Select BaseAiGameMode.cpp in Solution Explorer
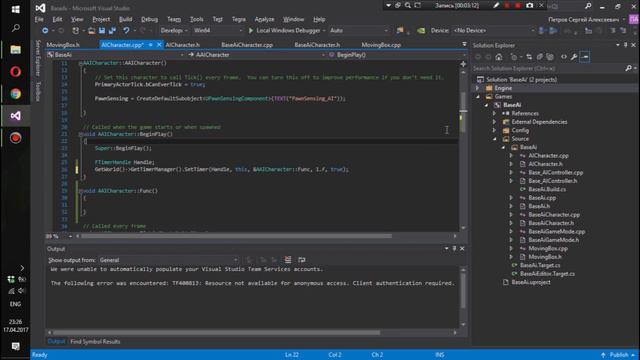Screen dimensions: 640x360 tap(557, 232)
